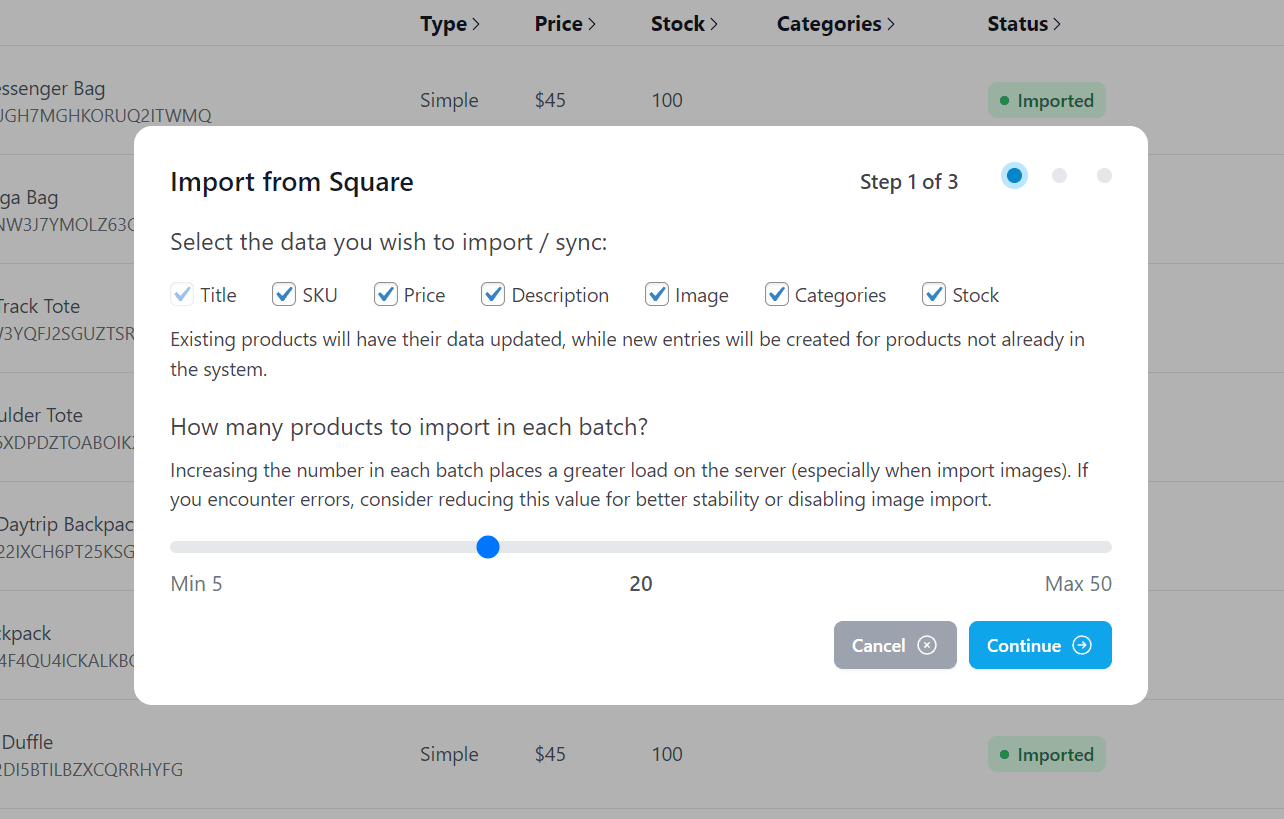Screen dimensions: 1284x819
Task: Click the 'Step 1 of 3' text
Action: [x=909, y=182]
